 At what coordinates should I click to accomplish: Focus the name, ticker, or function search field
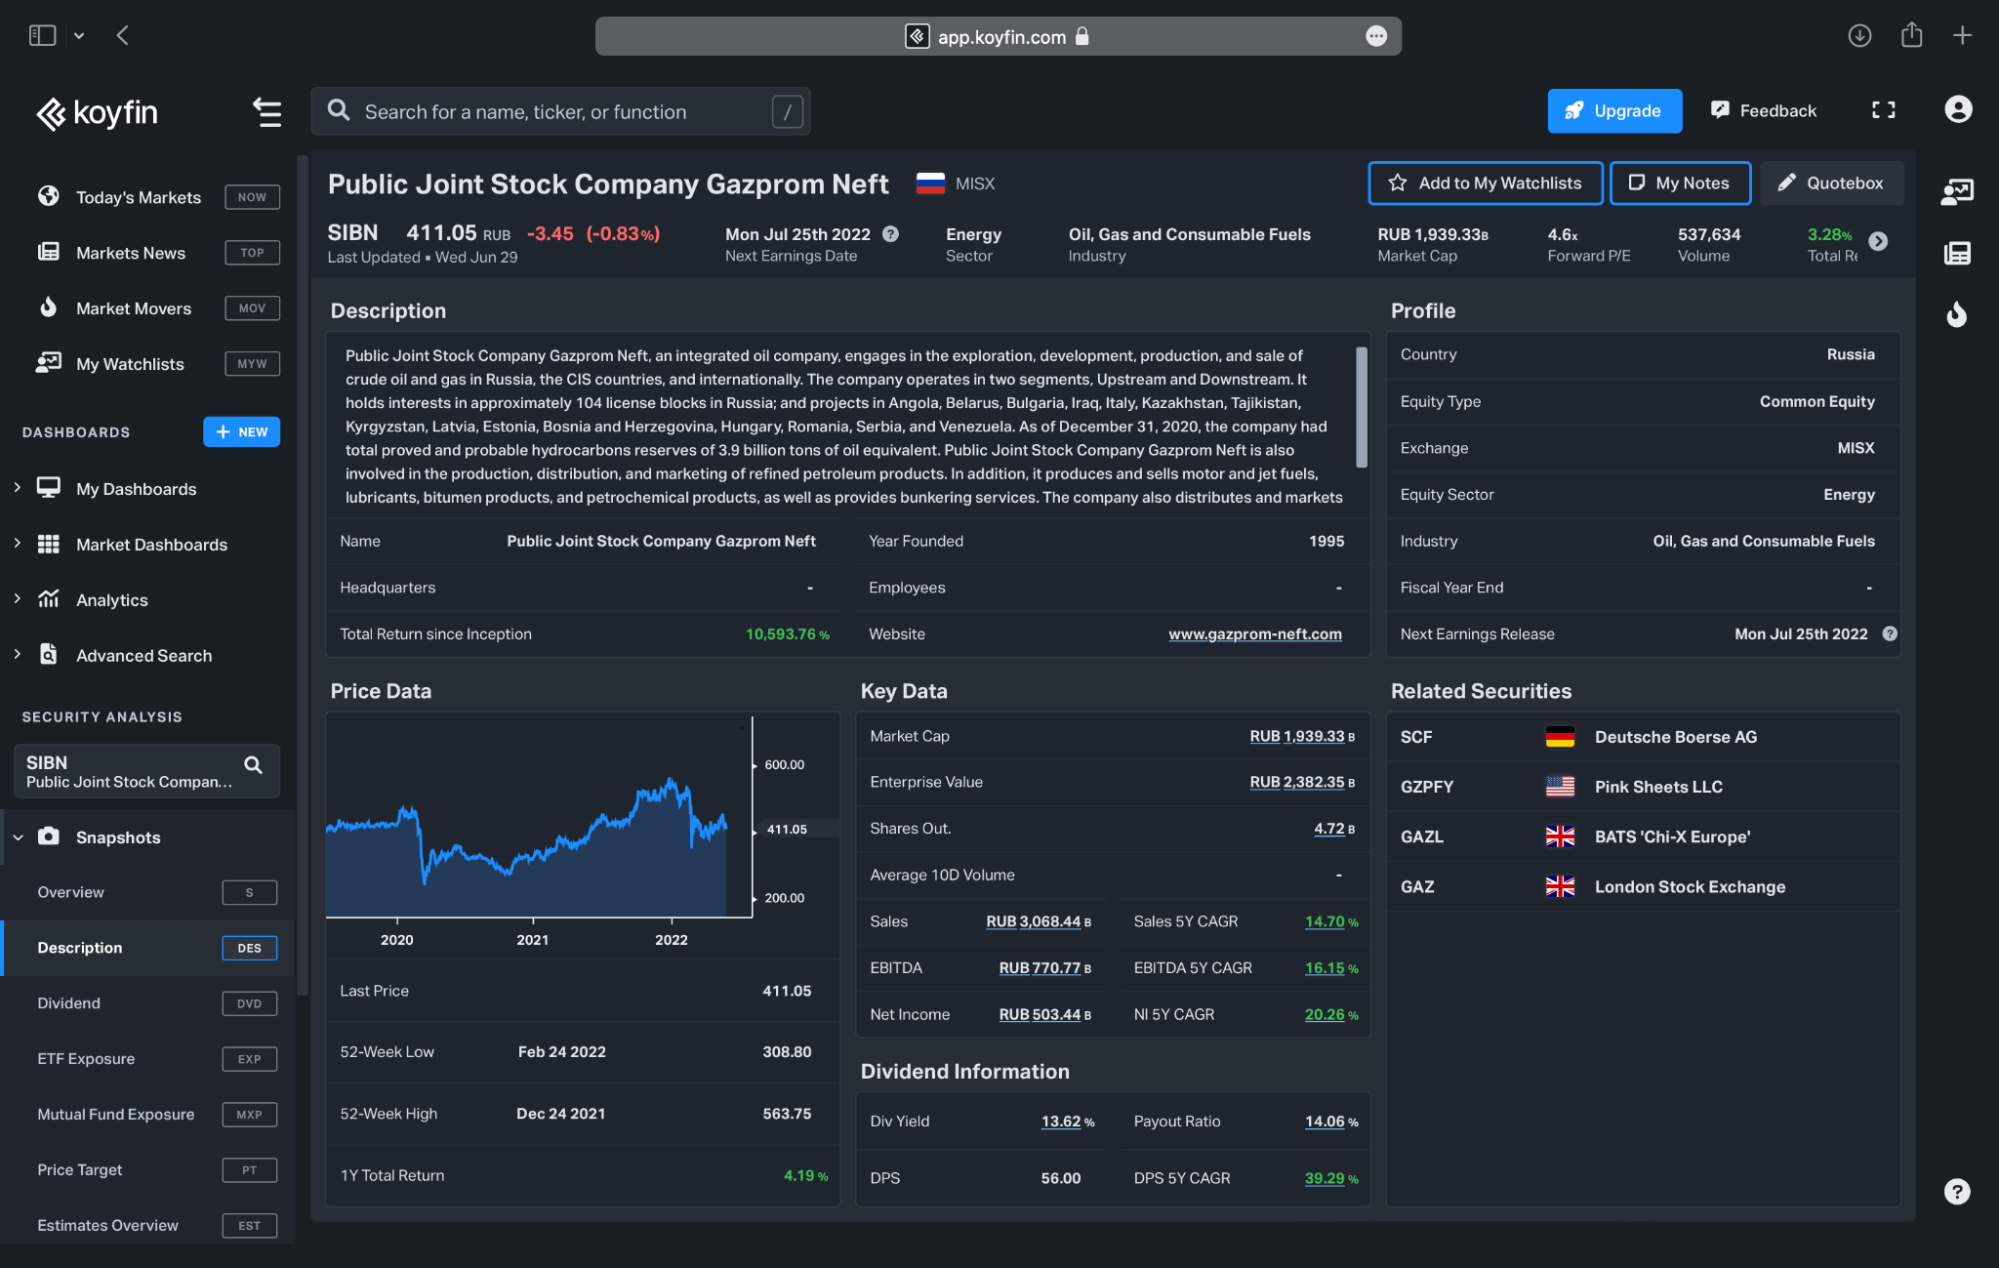[x=560, y=111]
